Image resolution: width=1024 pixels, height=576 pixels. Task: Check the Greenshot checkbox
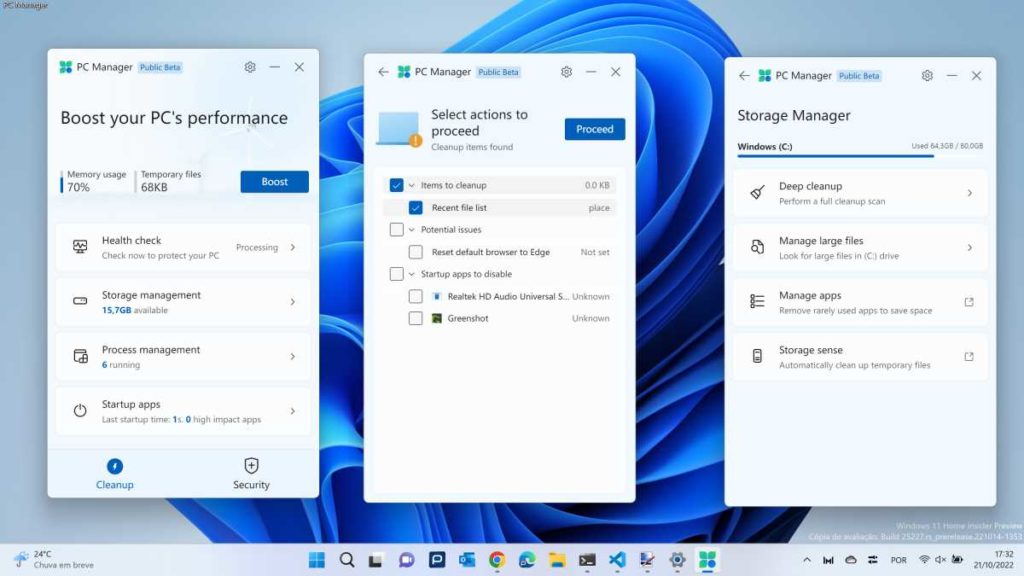(x=415, y=319)
